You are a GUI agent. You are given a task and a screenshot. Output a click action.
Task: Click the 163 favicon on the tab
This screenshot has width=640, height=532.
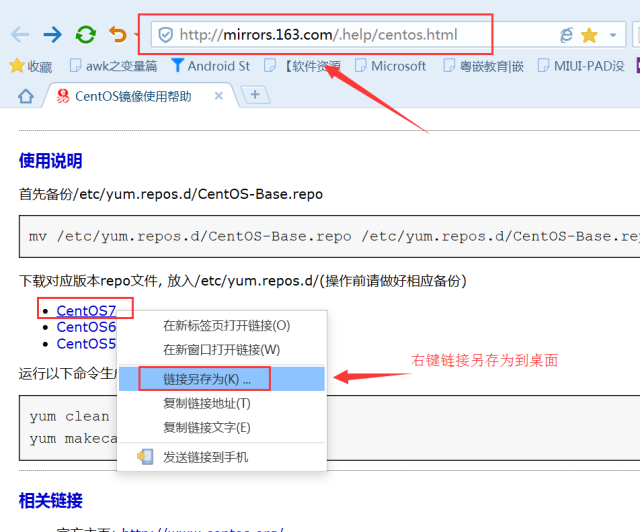[63, 96]
